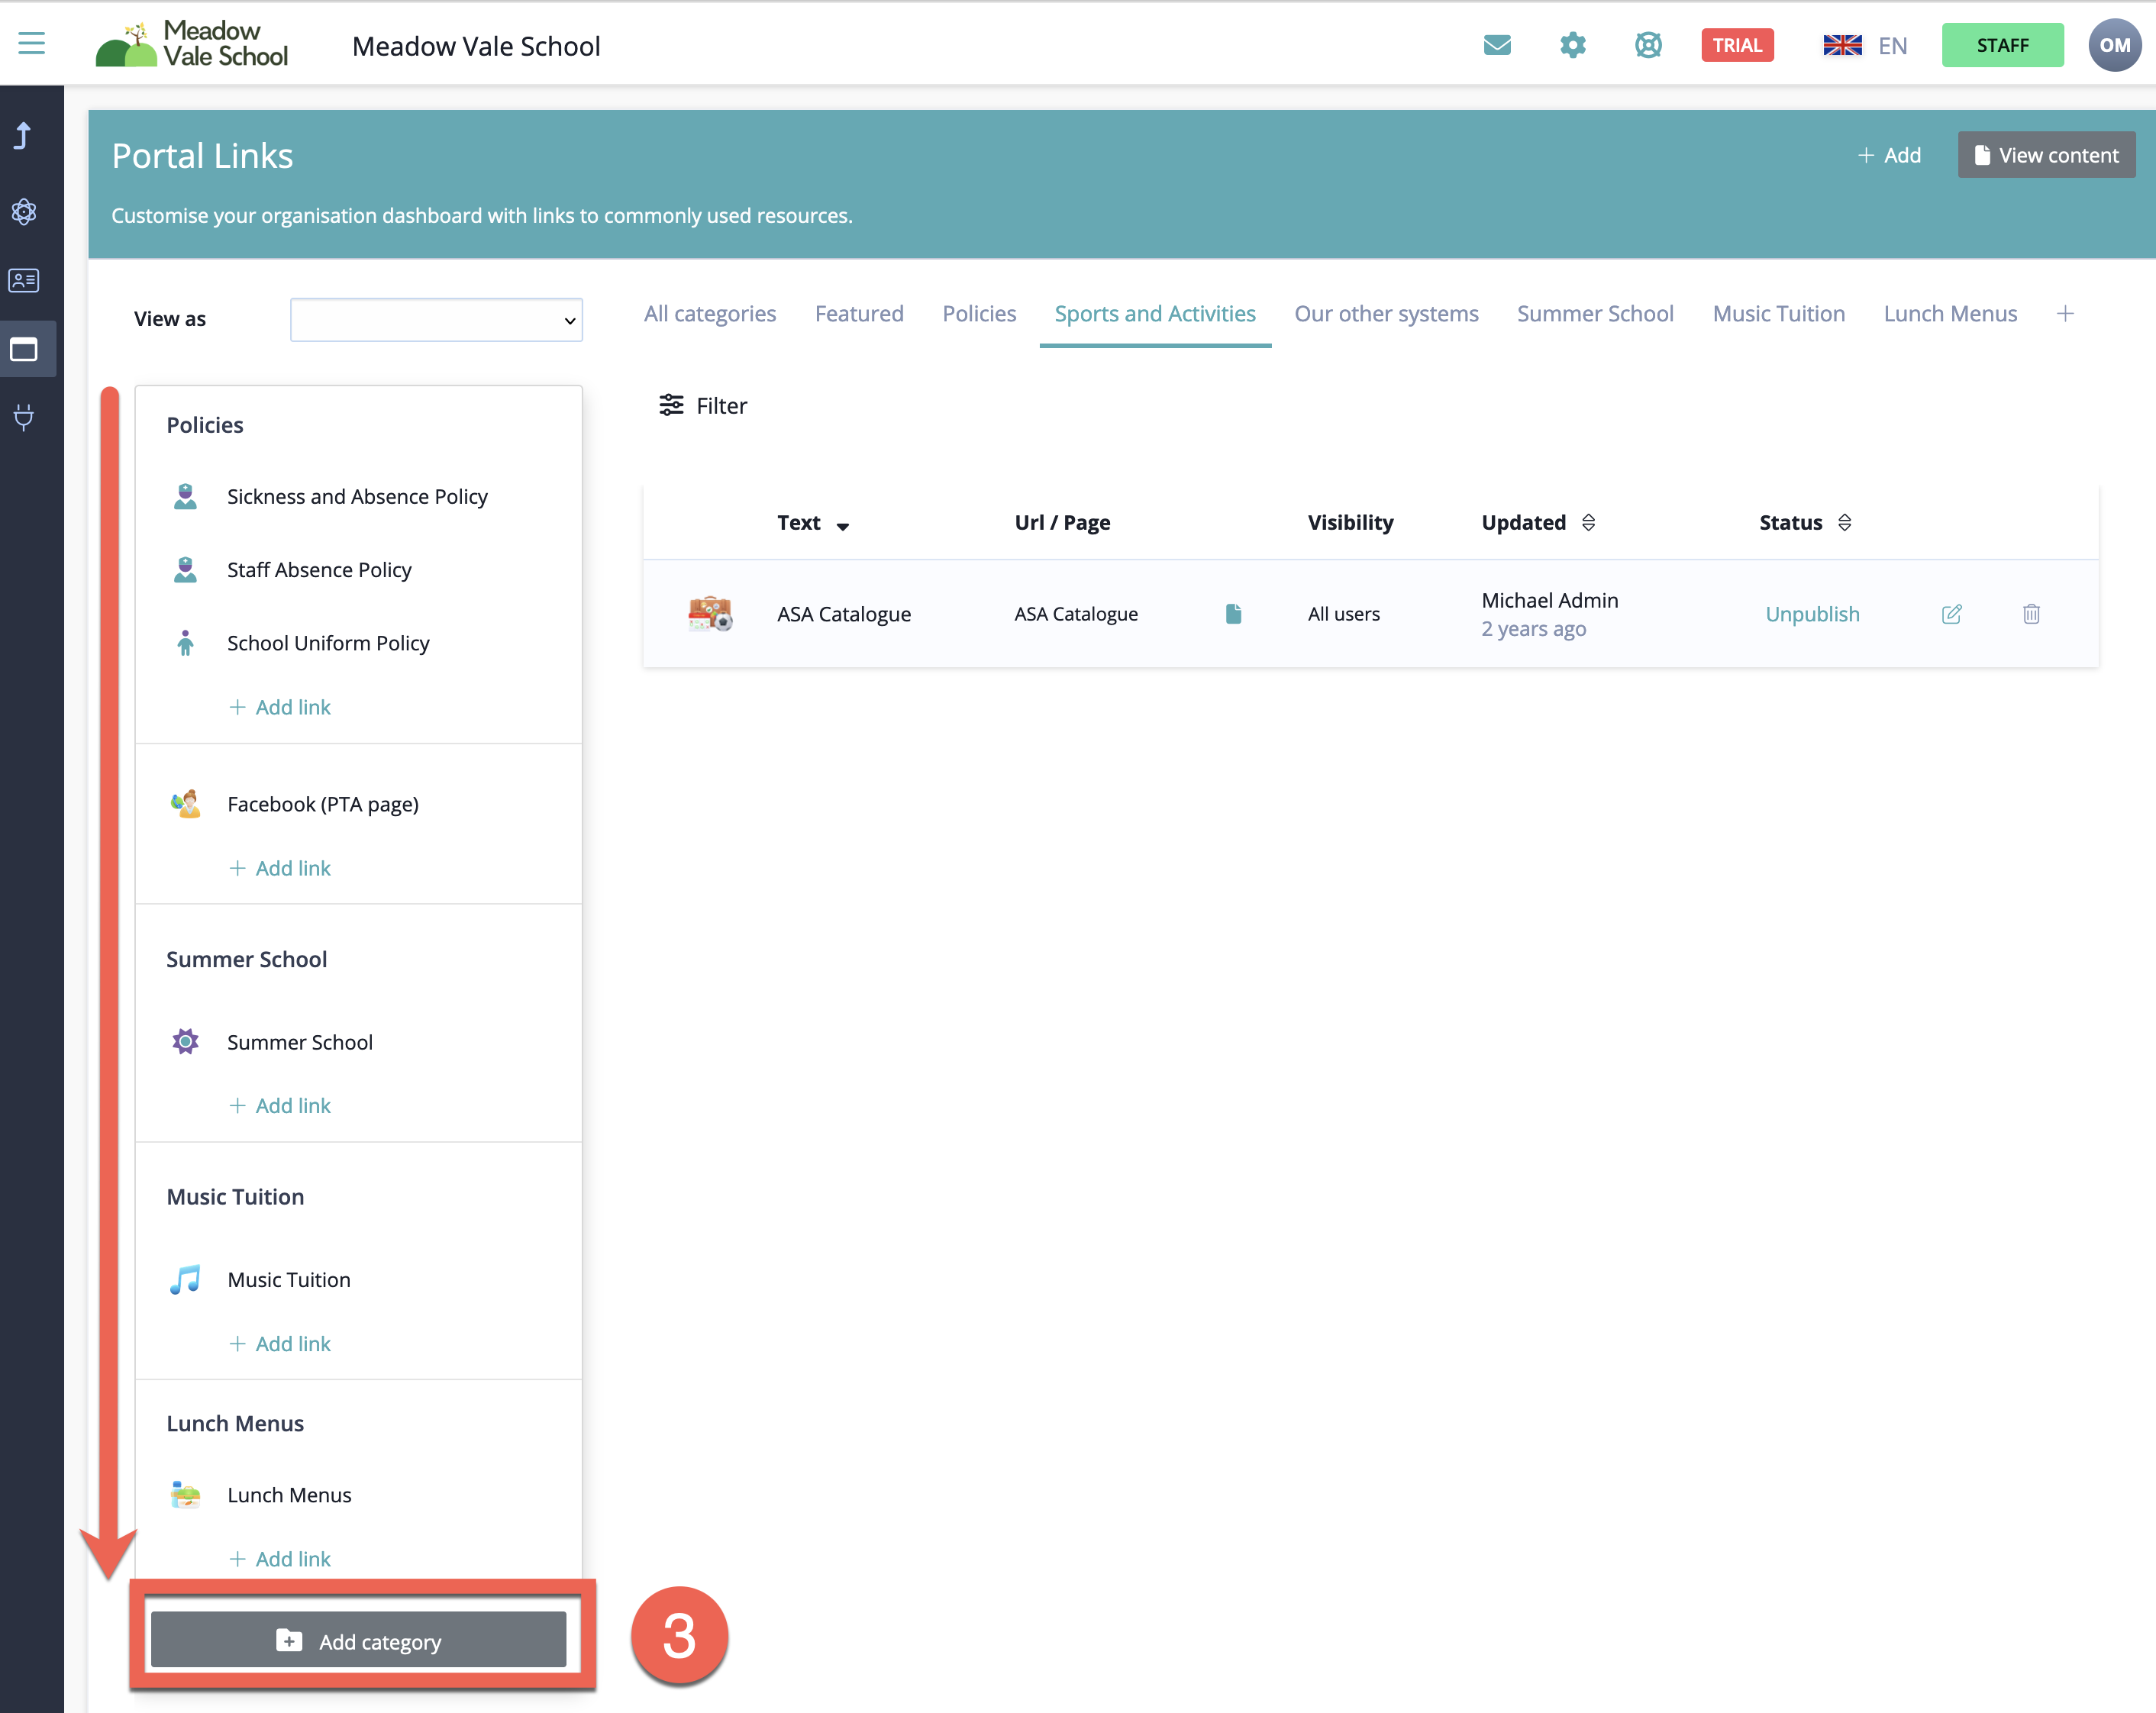The image size is (2156, 1713).
Task: Switch to Policies tab
Action: pos(979,313)
